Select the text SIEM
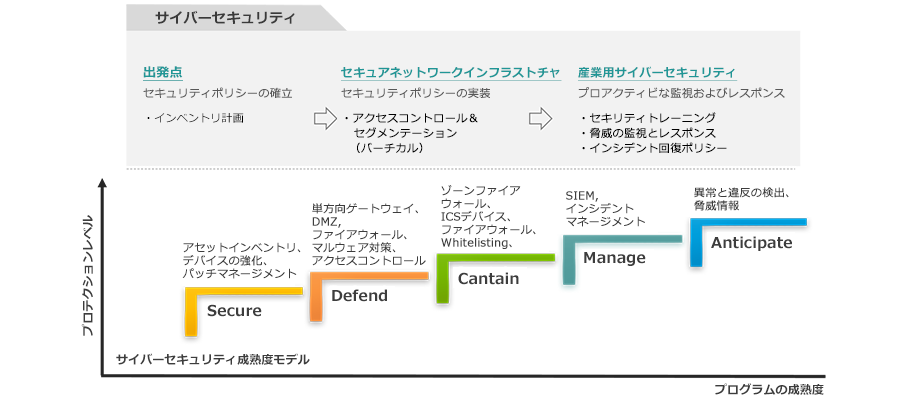This screenshot has height=400, width=910. click(579, 196)
